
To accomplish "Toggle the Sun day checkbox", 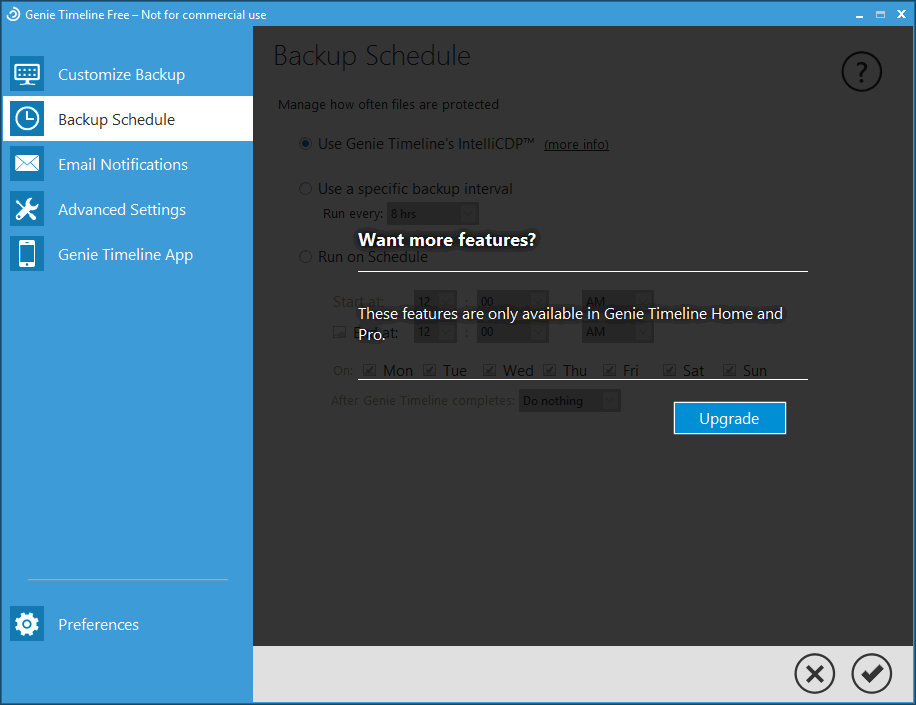I will [730, 370].
